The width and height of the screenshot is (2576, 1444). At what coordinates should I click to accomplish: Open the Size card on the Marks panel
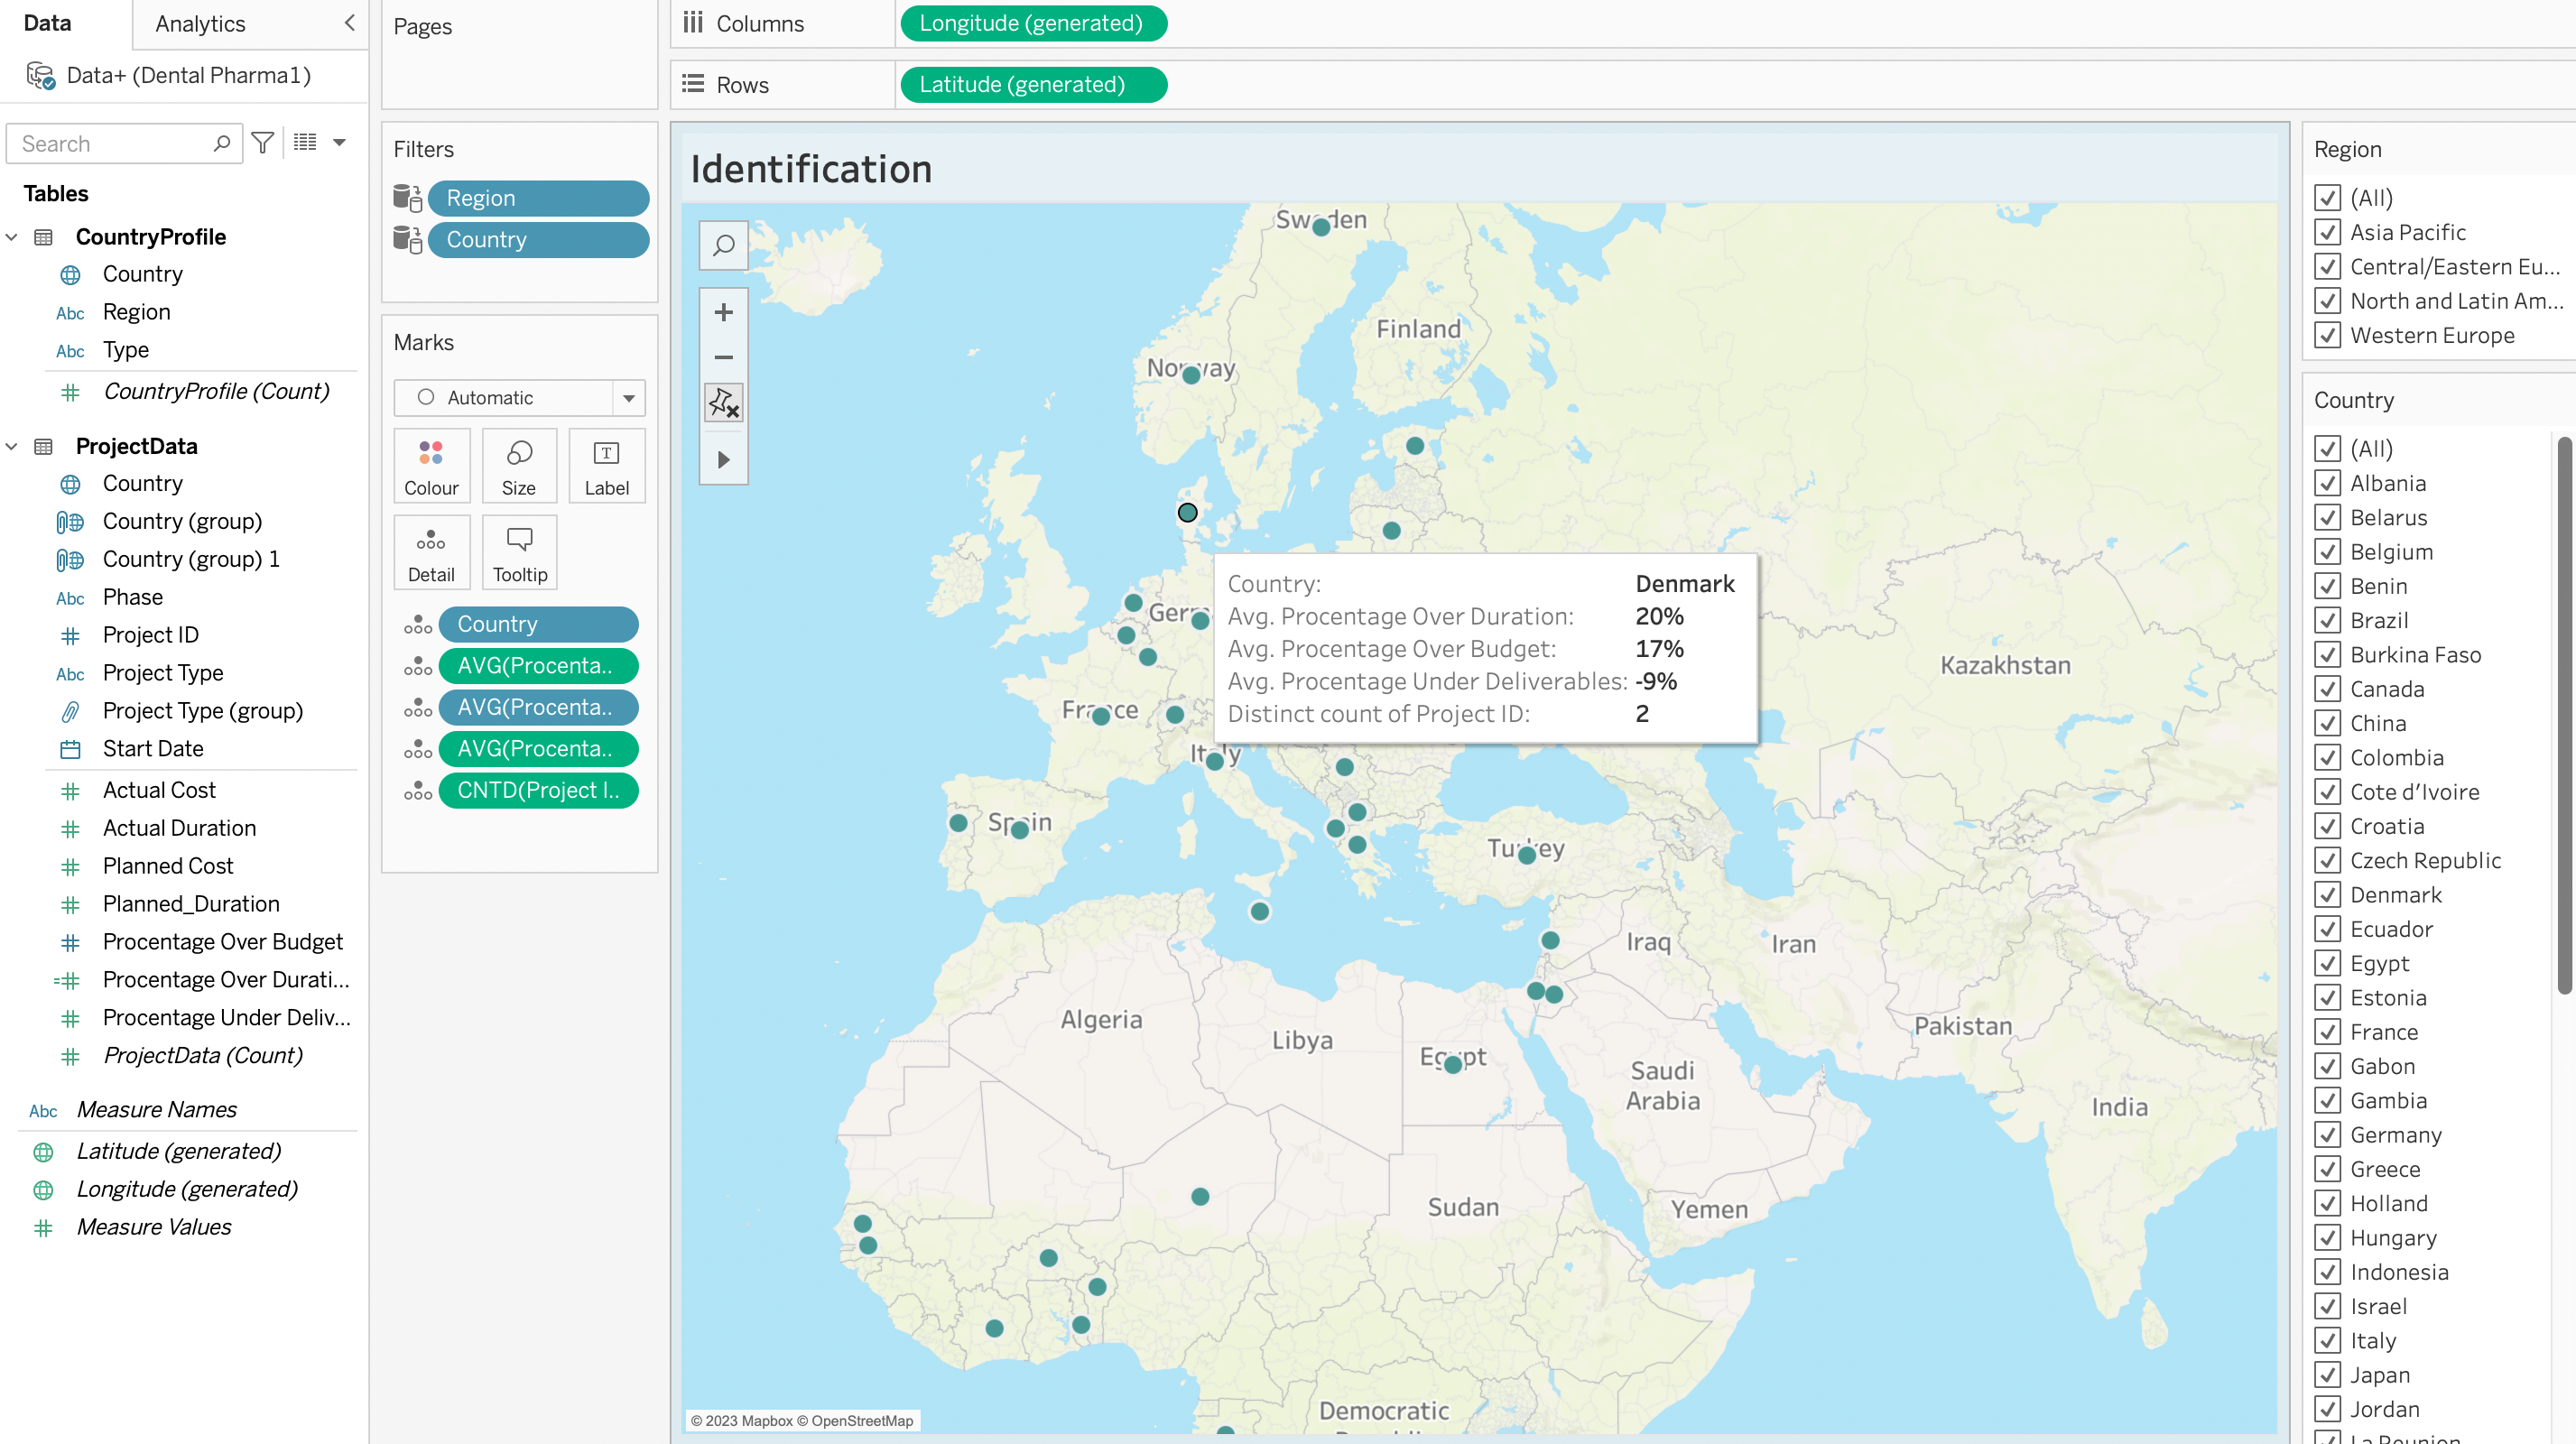519,465
